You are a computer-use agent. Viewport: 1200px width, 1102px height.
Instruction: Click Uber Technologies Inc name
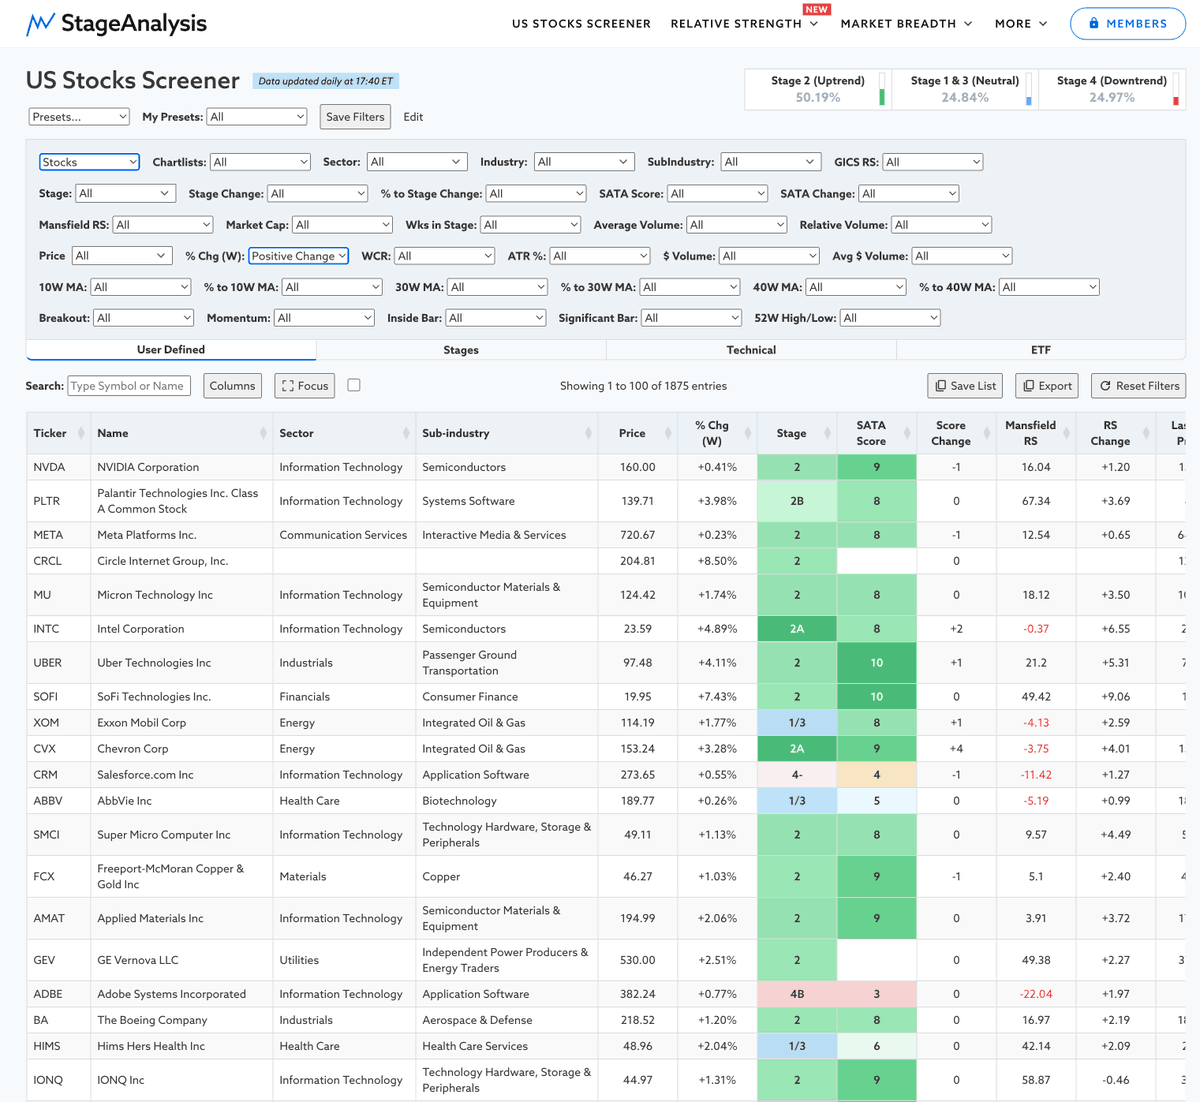[154, 663]
